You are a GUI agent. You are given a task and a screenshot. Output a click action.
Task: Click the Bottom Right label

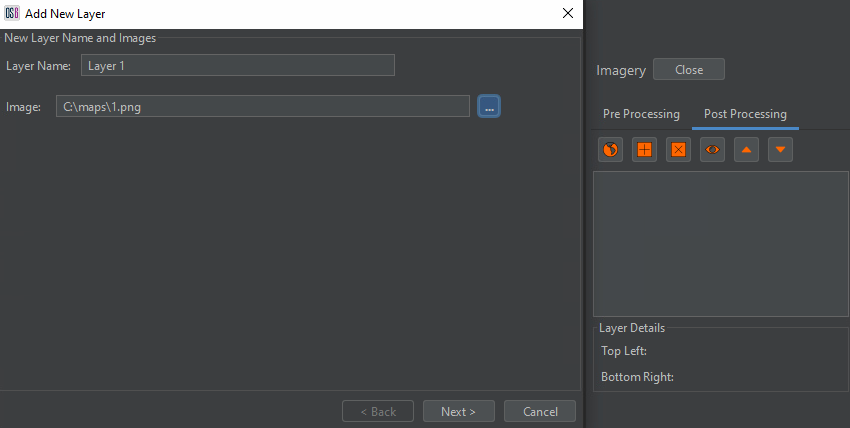638,377
